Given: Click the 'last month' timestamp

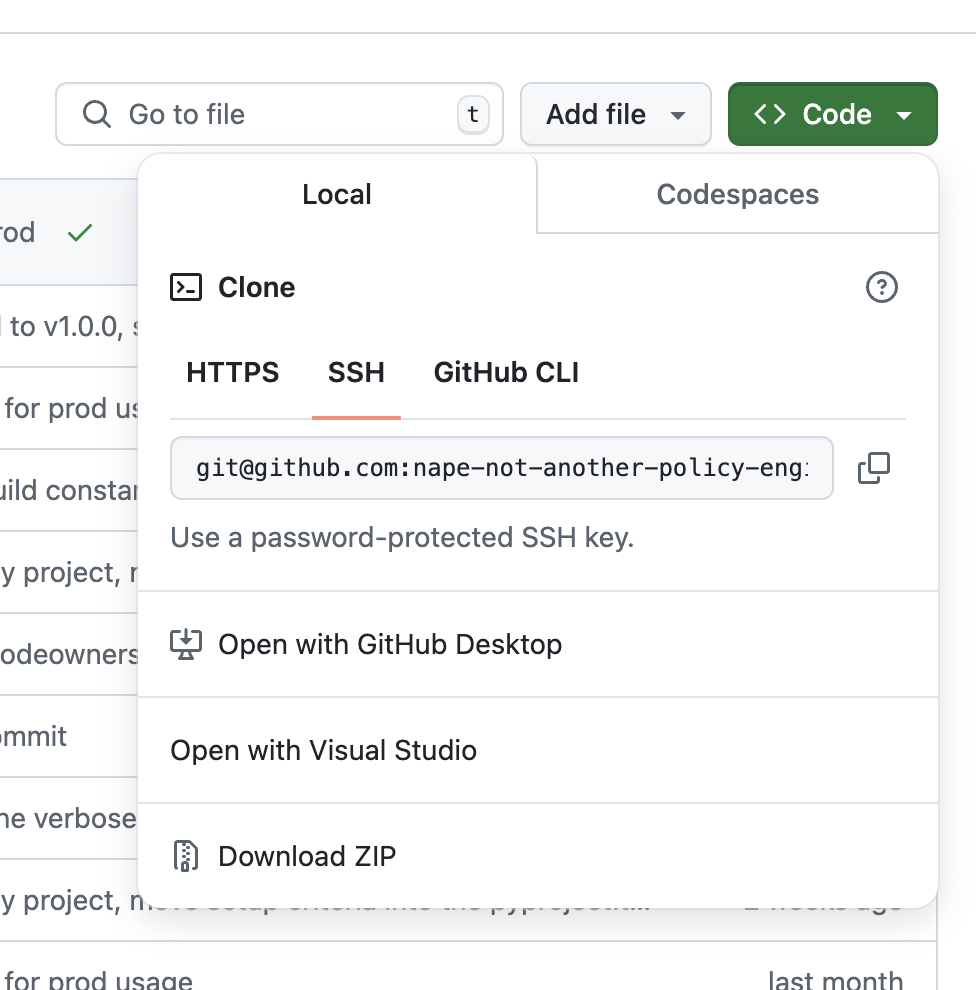Looking at the screenshot, I should point(835,981).
